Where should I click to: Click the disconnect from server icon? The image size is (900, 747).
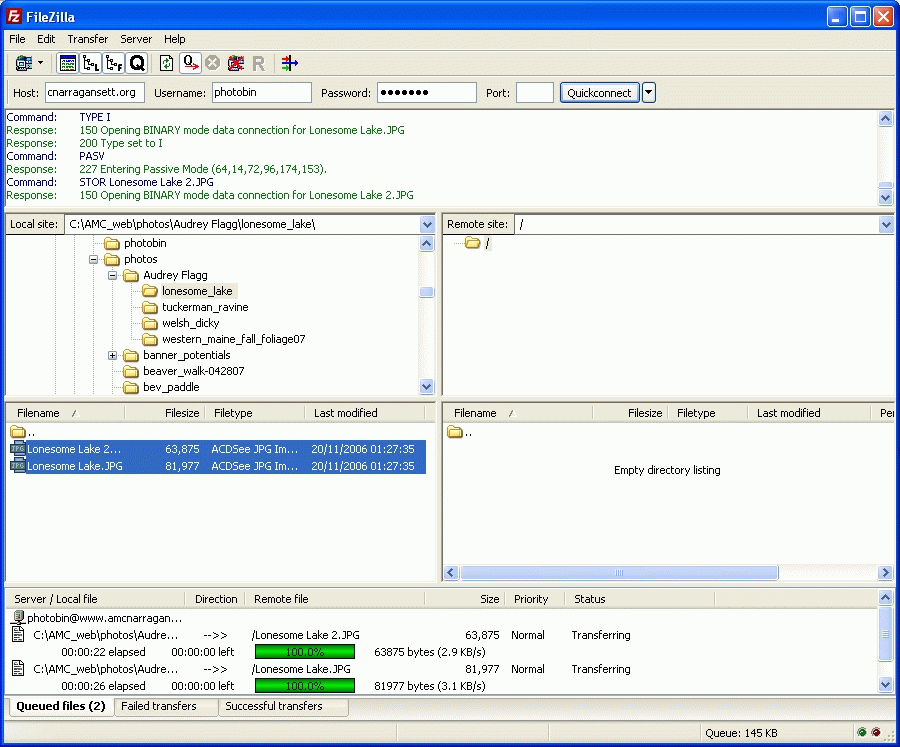coord(235,63)
